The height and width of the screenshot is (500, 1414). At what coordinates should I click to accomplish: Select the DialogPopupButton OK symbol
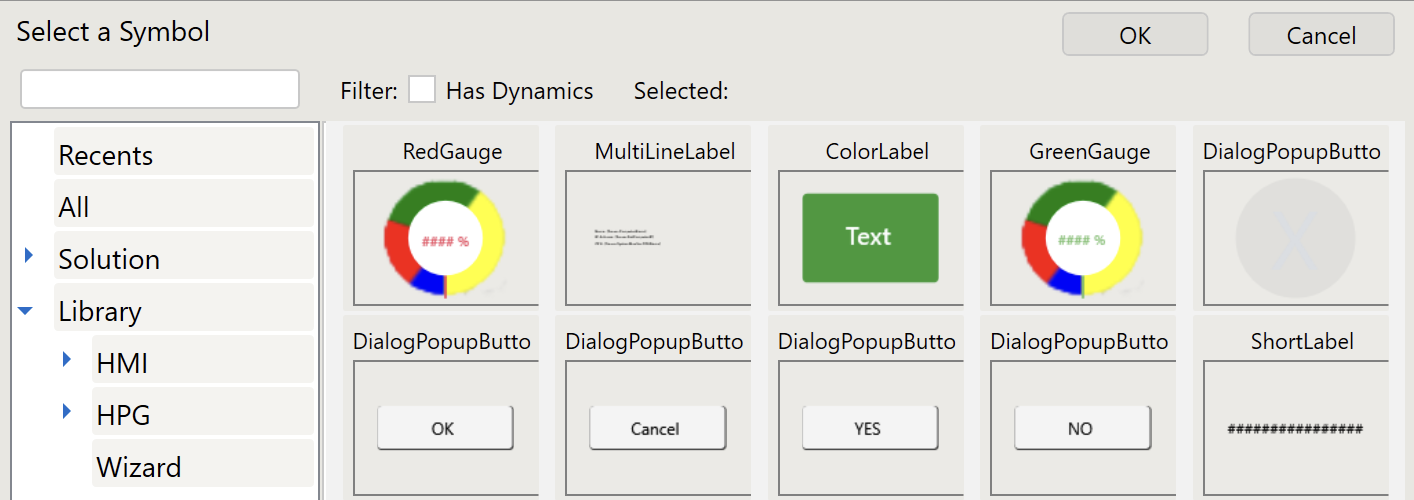445,428
